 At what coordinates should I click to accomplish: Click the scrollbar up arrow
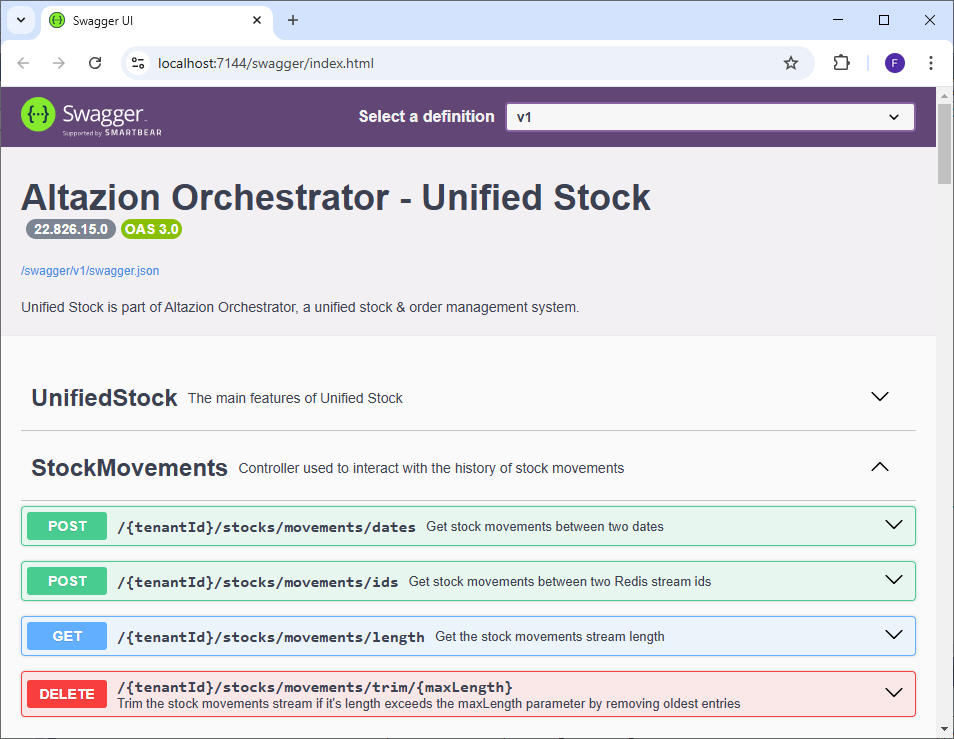point(944,95)
